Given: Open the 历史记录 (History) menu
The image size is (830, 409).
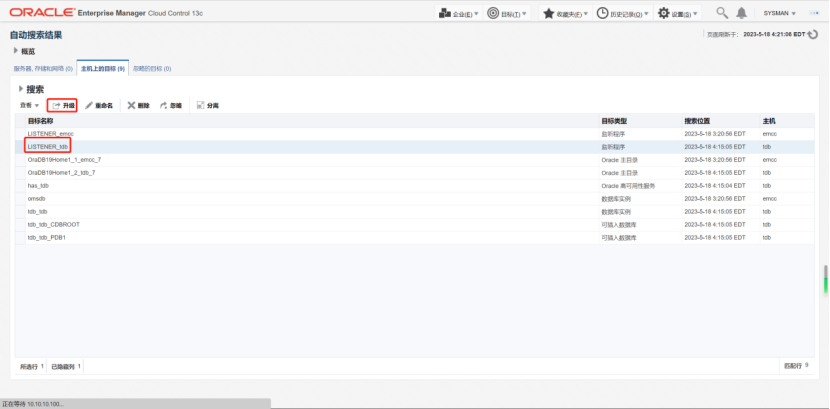Looking at the screenshot, I should pos(622,13).
